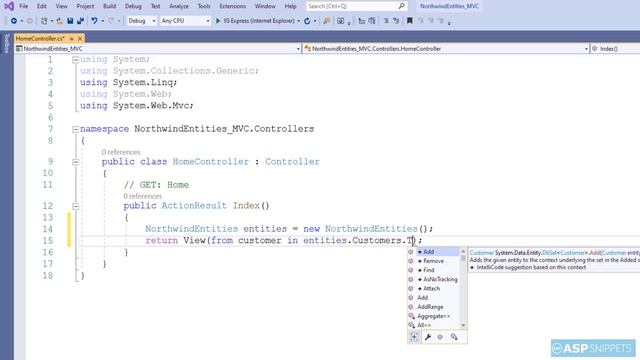Image resolution: width=640 pixels, height=360 pixels.
Task: Click IntelliSense list scrollbar down arrow
Action: point(463,325)
